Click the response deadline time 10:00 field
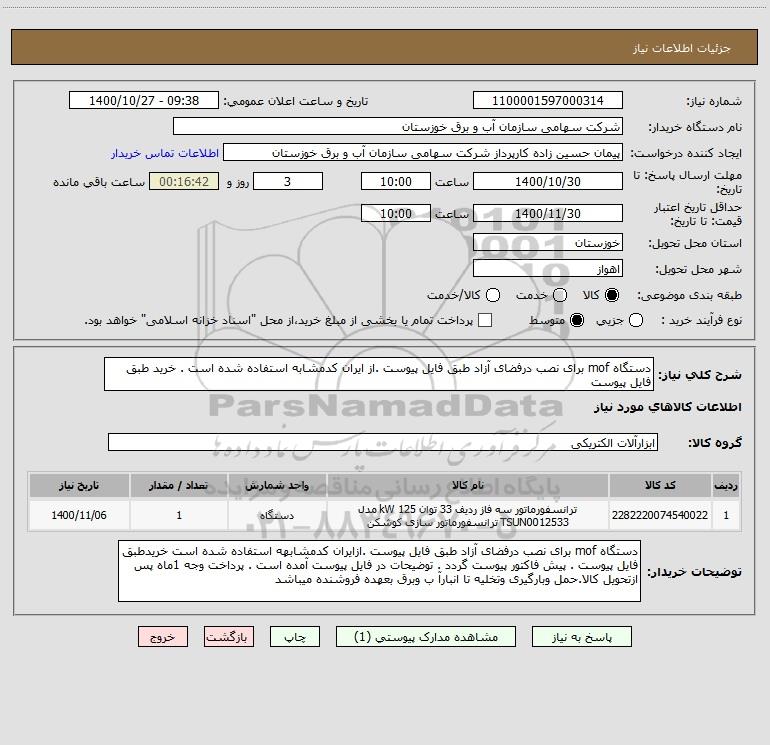 tap(396, 181)
